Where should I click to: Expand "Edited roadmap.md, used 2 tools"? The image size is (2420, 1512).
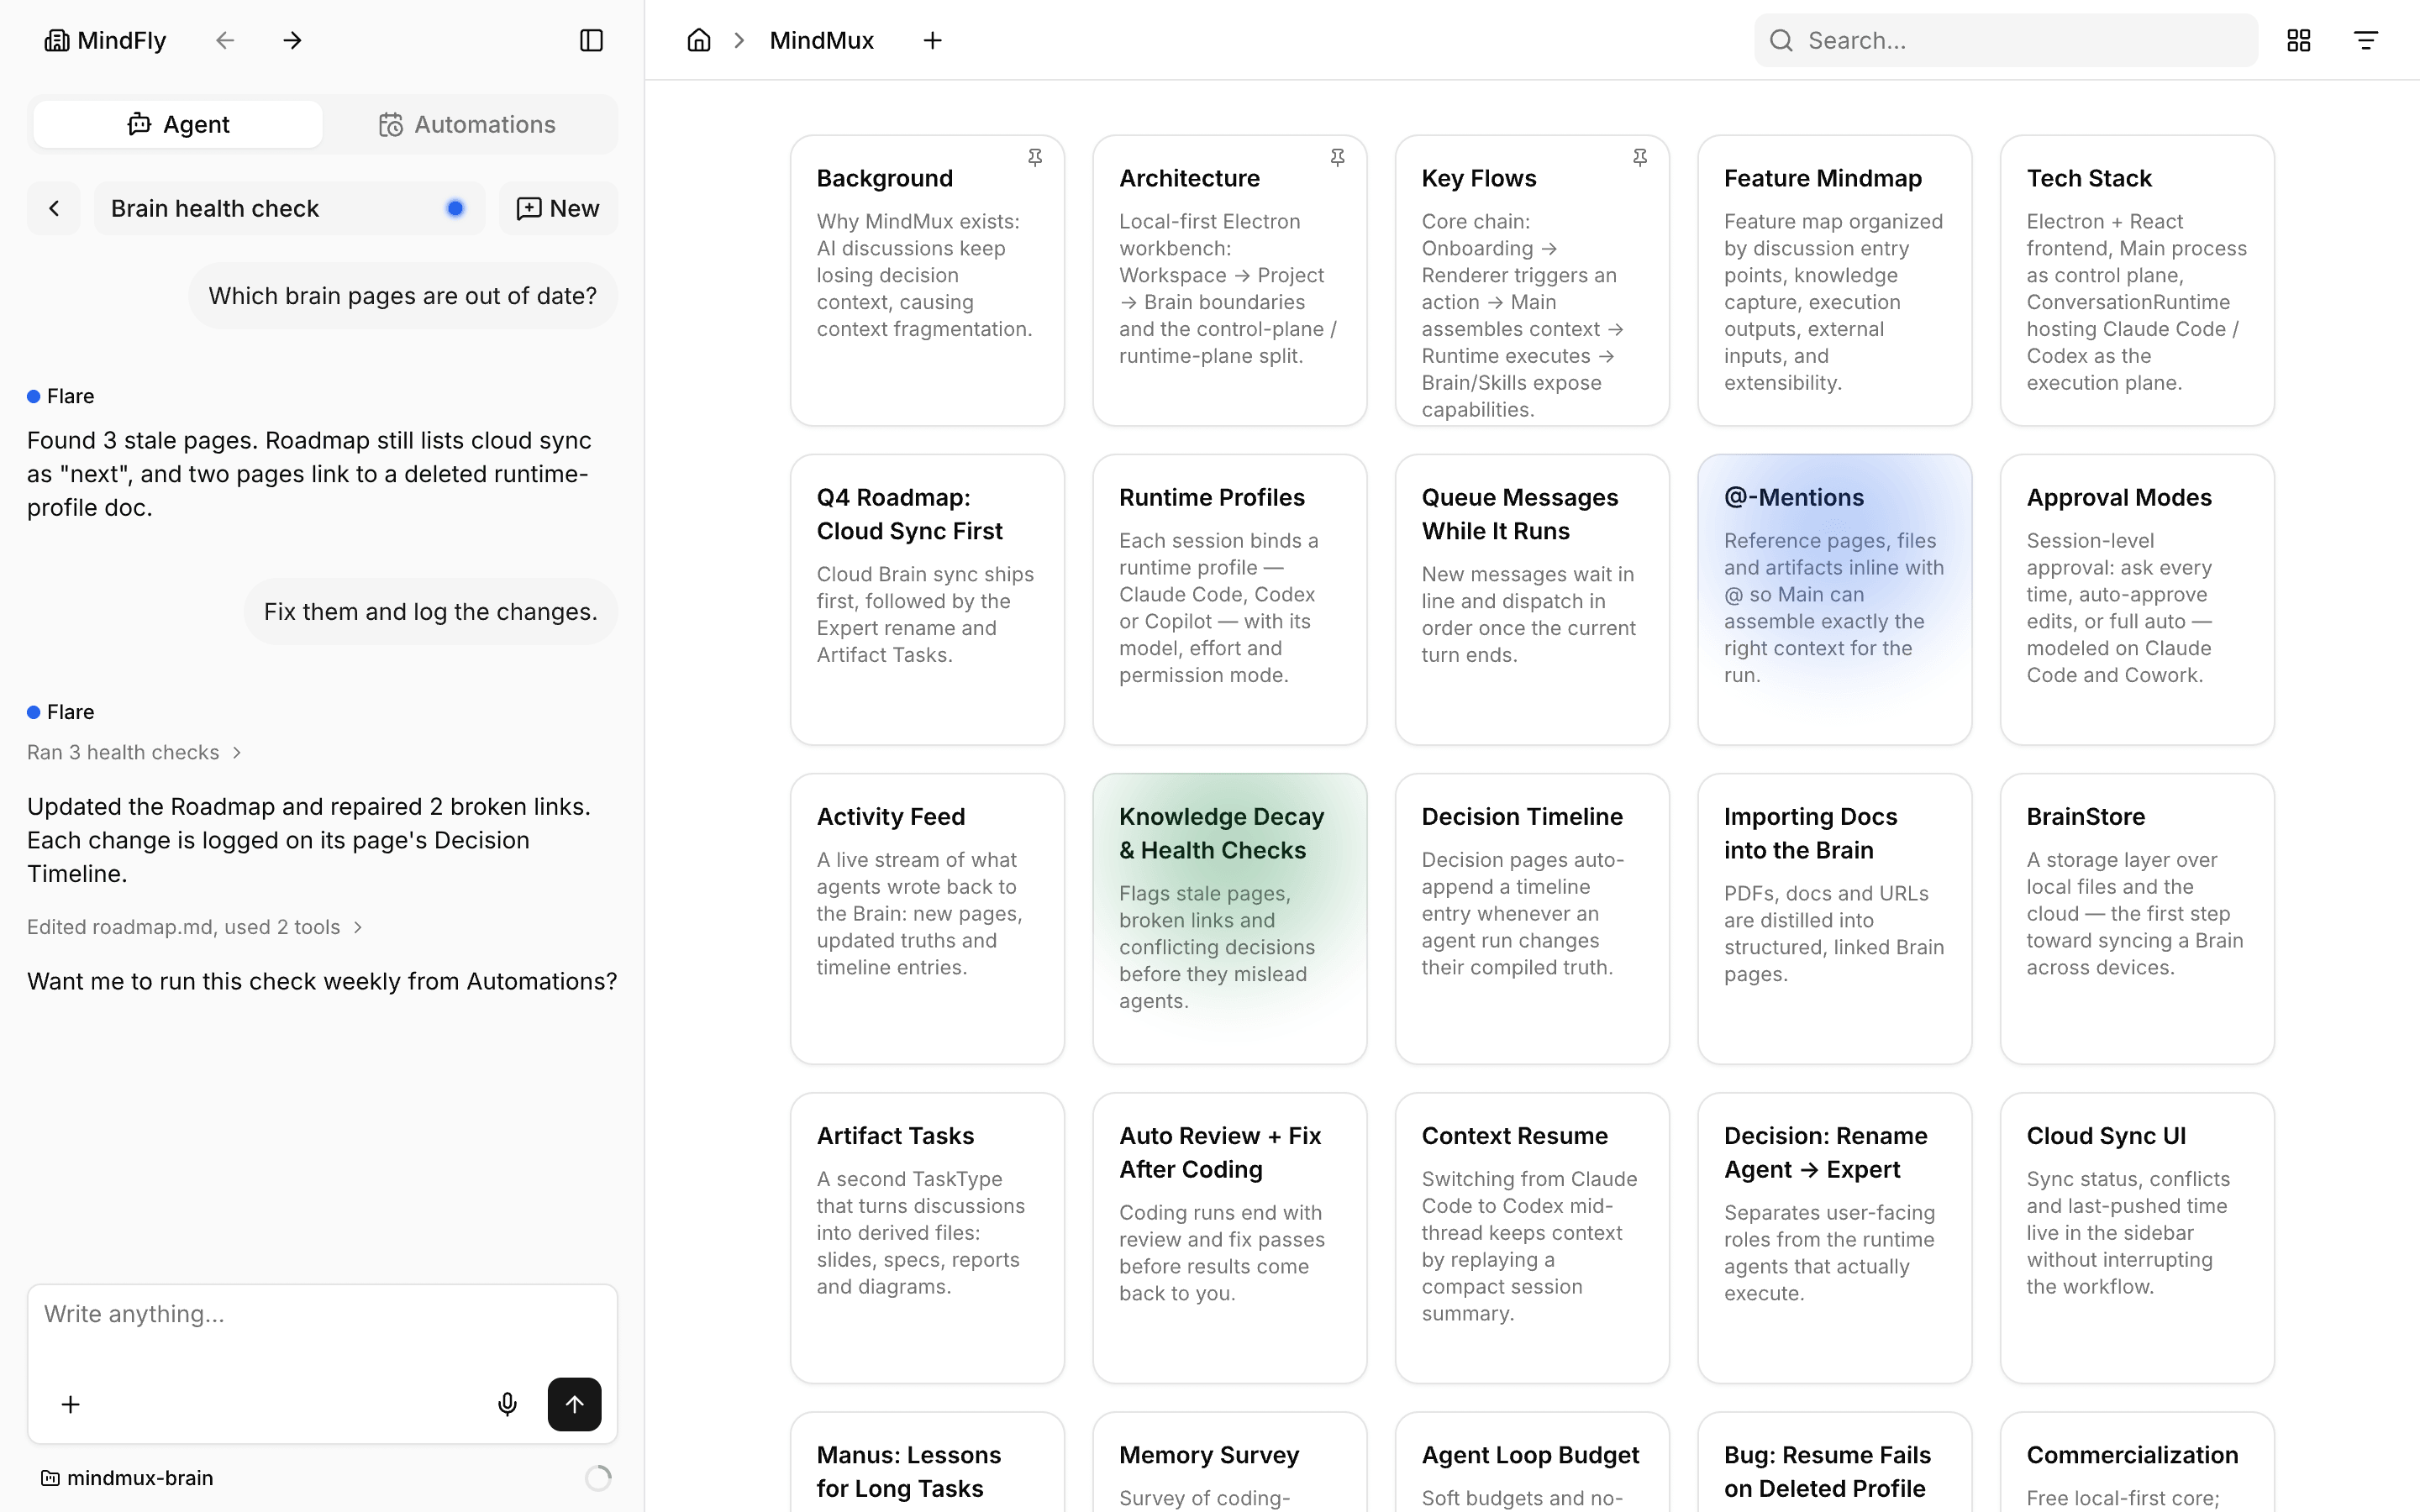point(194,927)
